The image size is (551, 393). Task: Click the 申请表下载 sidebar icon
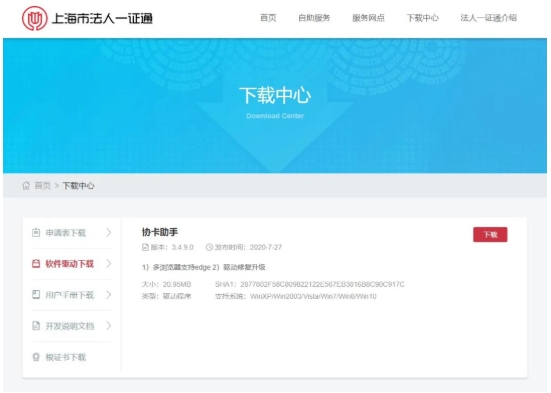pyautogui.click(x=36, y=233)
